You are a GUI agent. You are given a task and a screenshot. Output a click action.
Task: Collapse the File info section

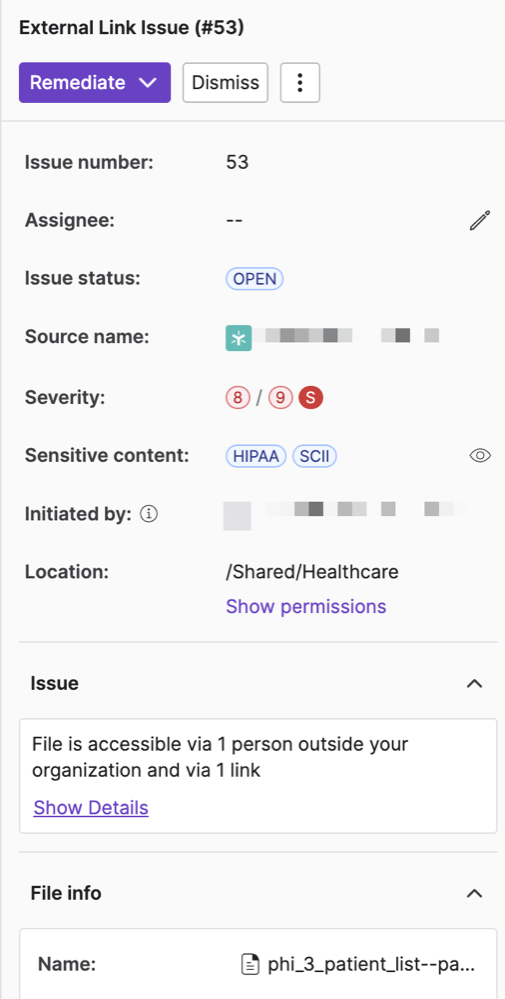coord(474,893)
